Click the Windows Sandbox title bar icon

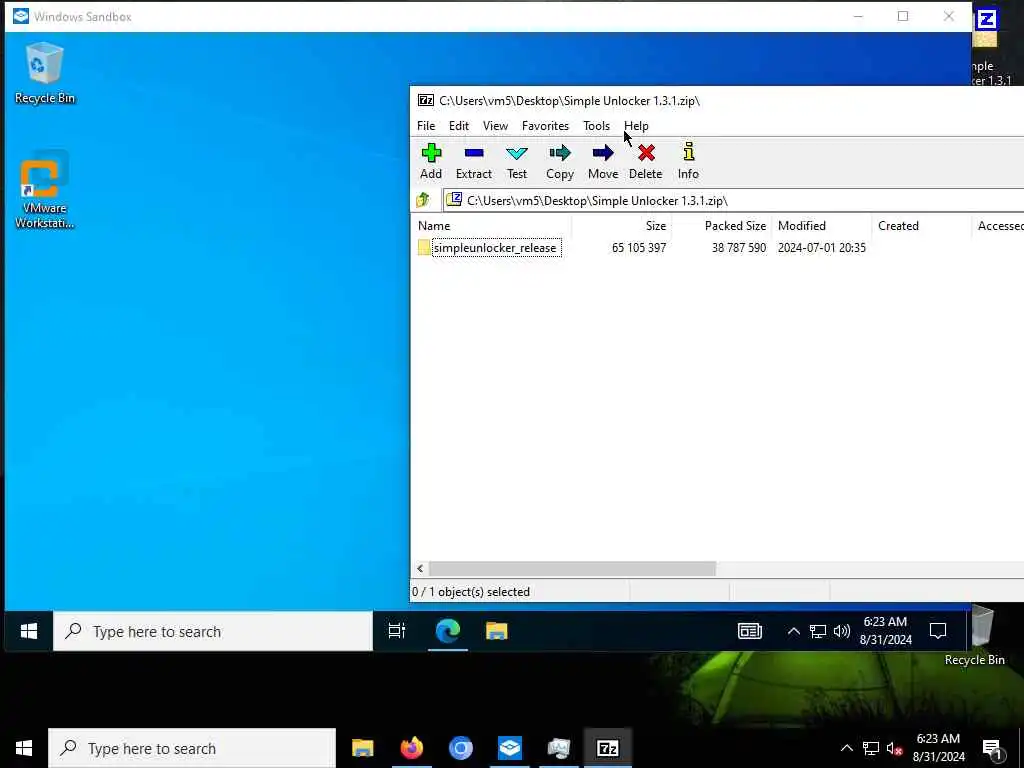click(x=21, y=16)
